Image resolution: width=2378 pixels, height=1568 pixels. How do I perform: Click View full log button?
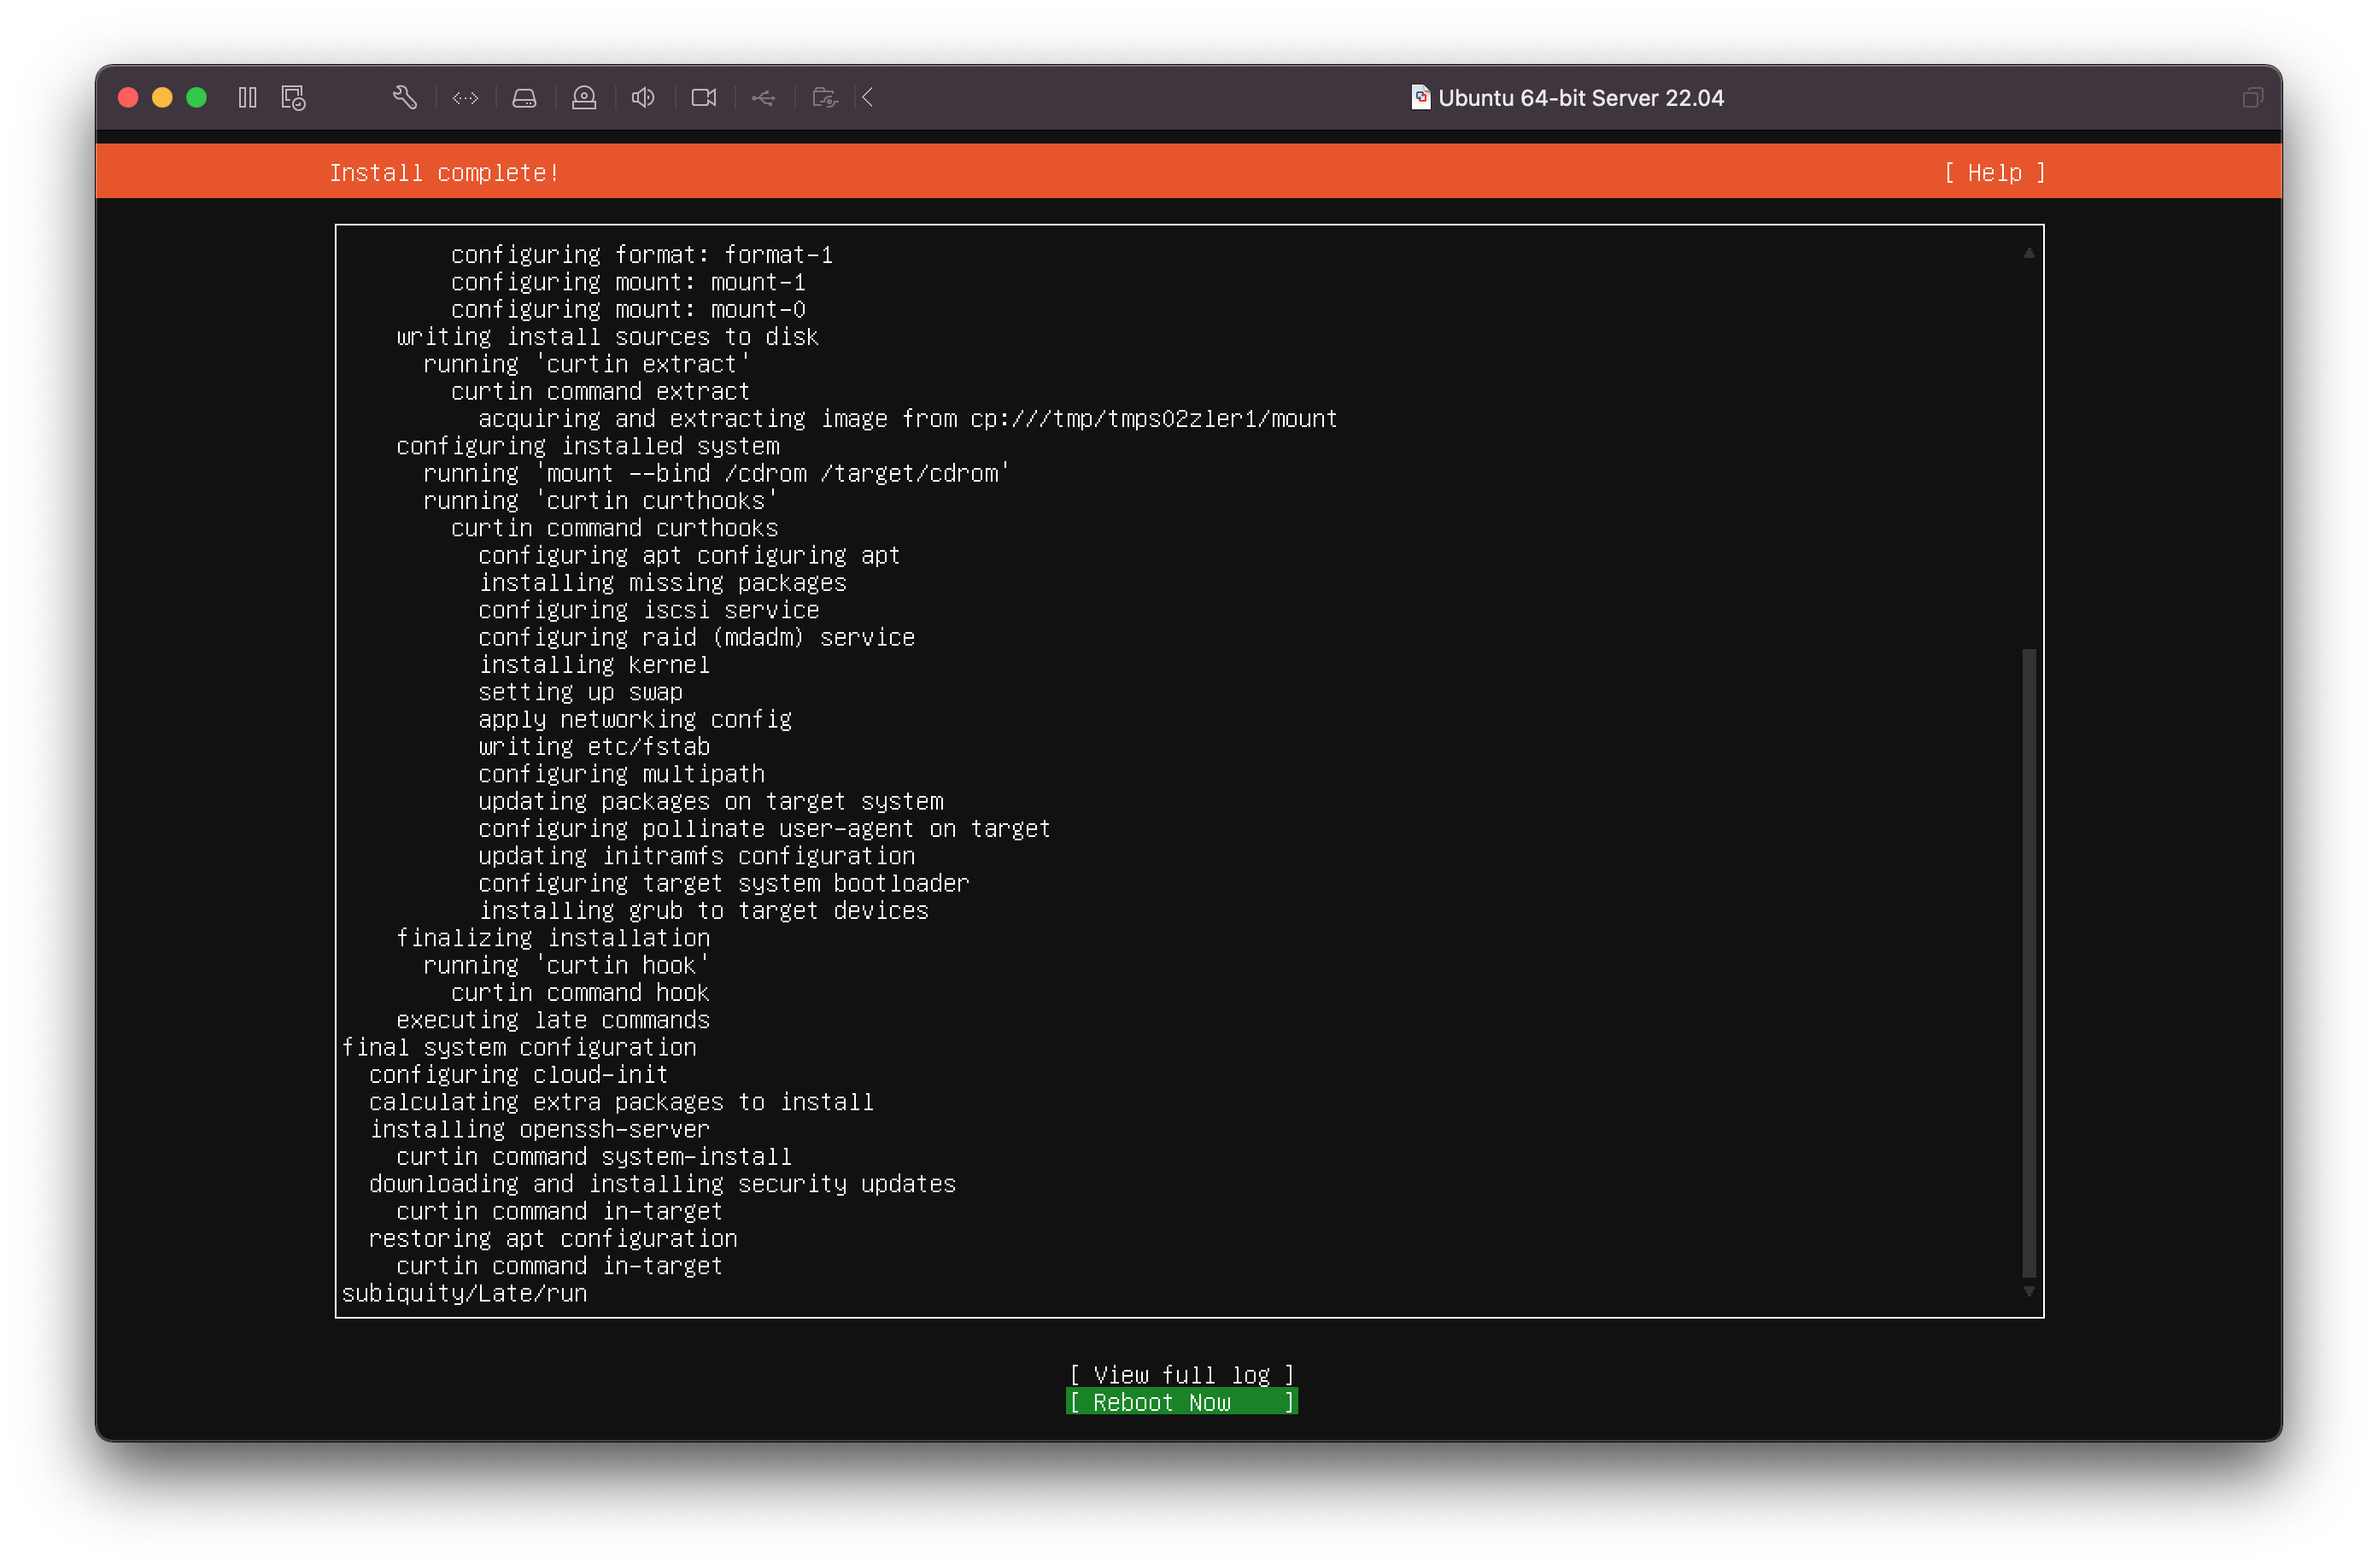tap(1181, 1375)
